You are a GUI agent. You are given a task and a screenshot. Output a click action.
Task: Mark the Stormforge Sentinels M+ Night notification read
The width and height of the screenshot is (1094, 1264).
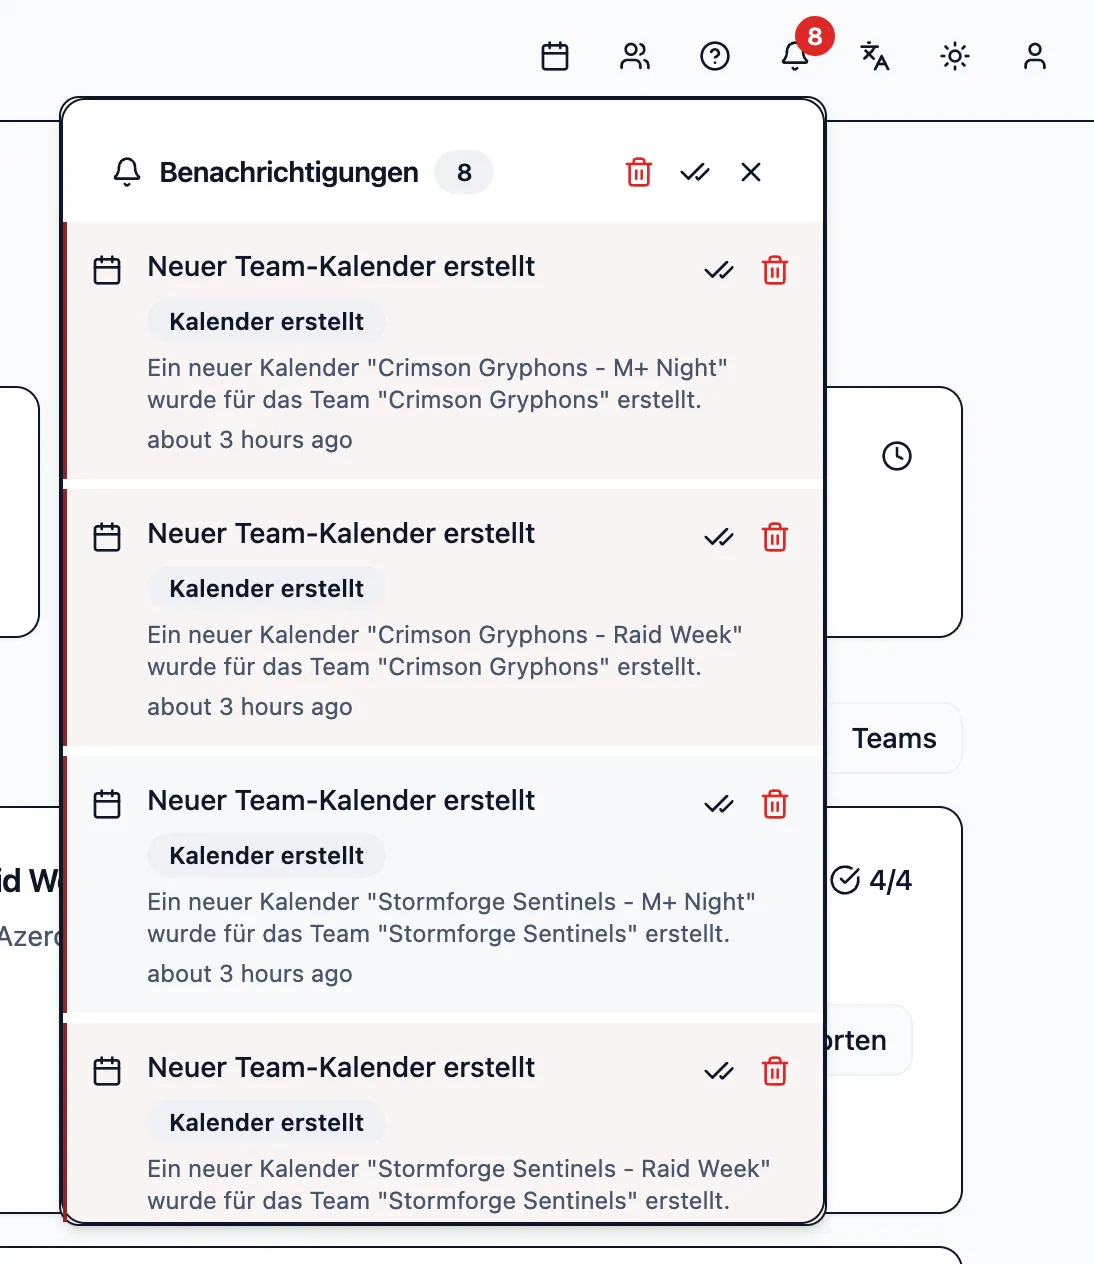pos(718,804)
